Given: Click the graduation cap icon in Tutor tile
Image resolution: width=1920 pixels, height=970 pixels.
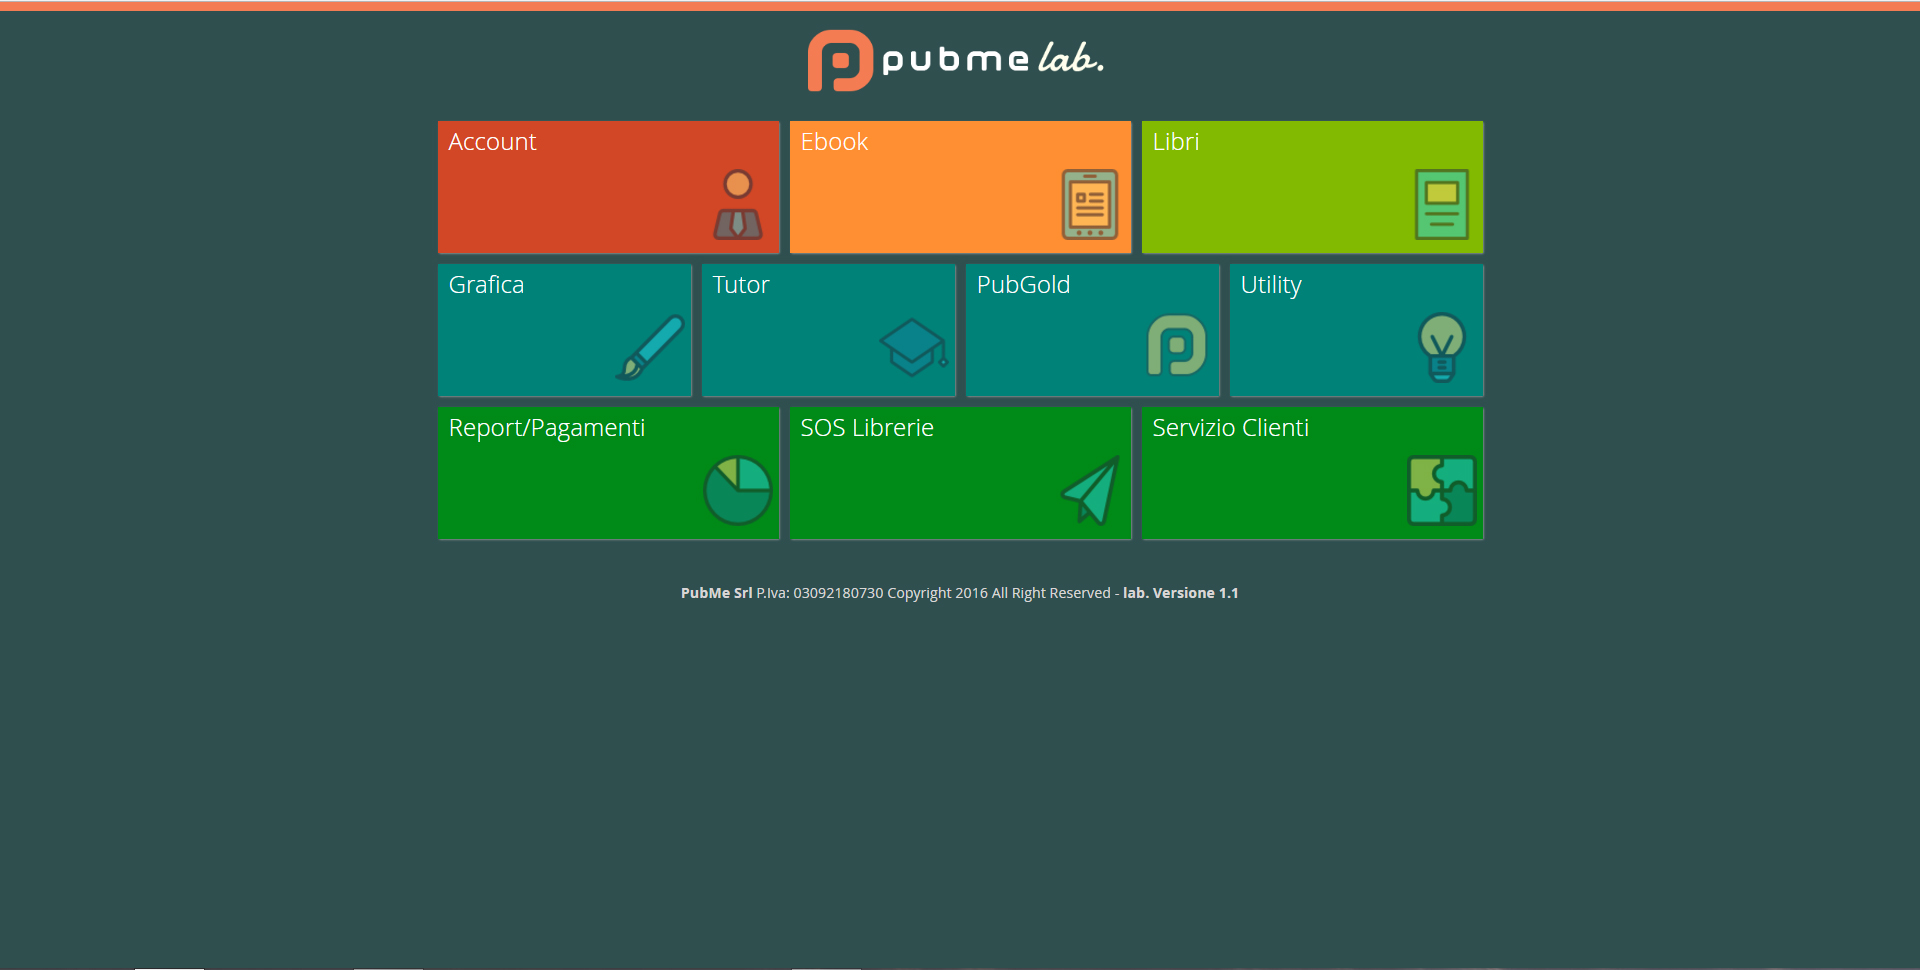Looking at the screenshot, I should [x=913, y=347].
